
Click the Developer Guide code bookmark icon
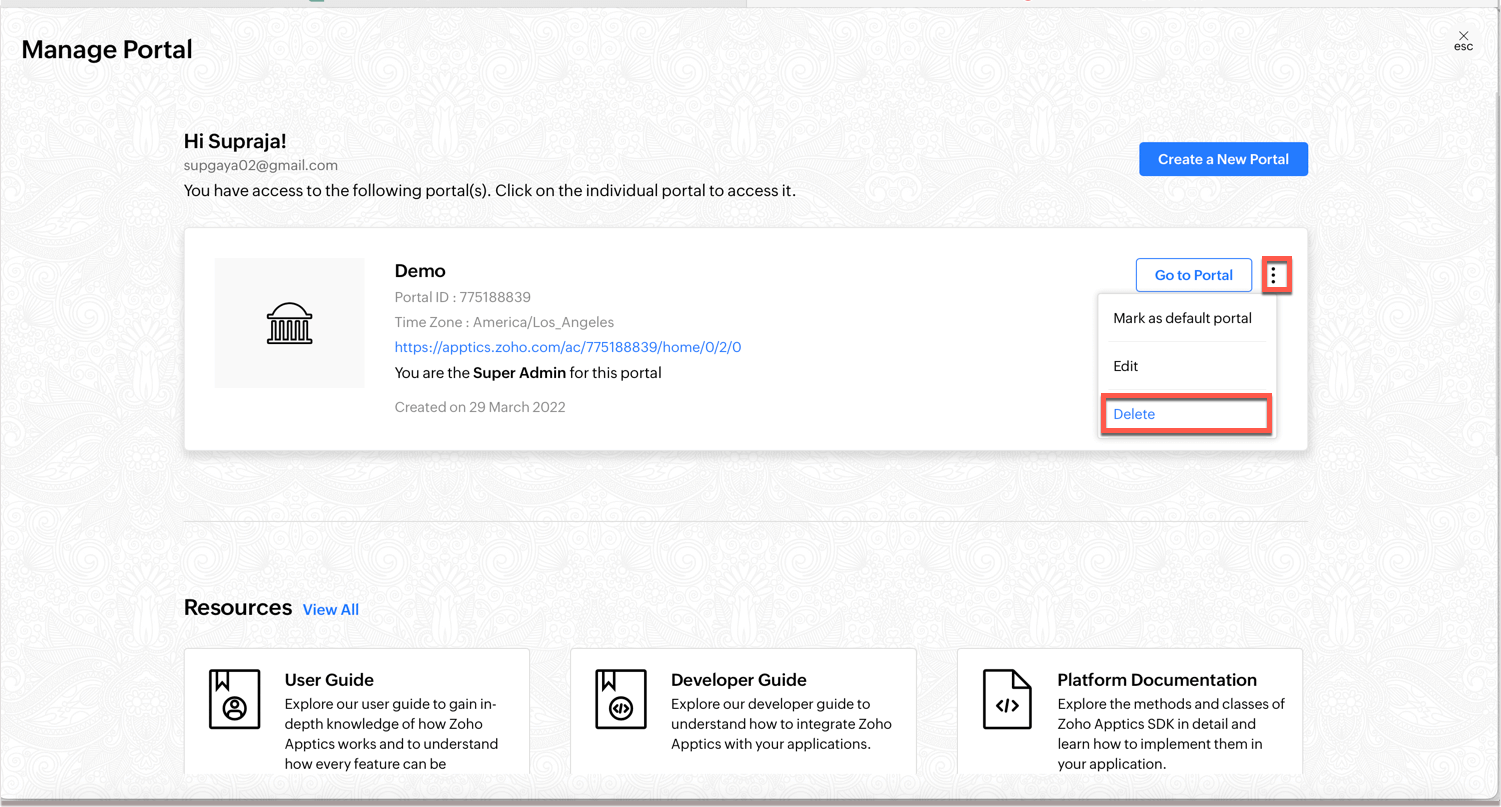(x=620, y=699)
